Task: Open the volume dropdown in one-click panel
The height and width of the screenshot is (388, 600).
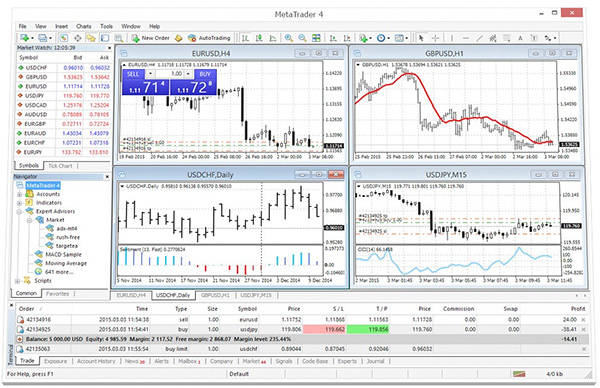Action: point(188,74)
